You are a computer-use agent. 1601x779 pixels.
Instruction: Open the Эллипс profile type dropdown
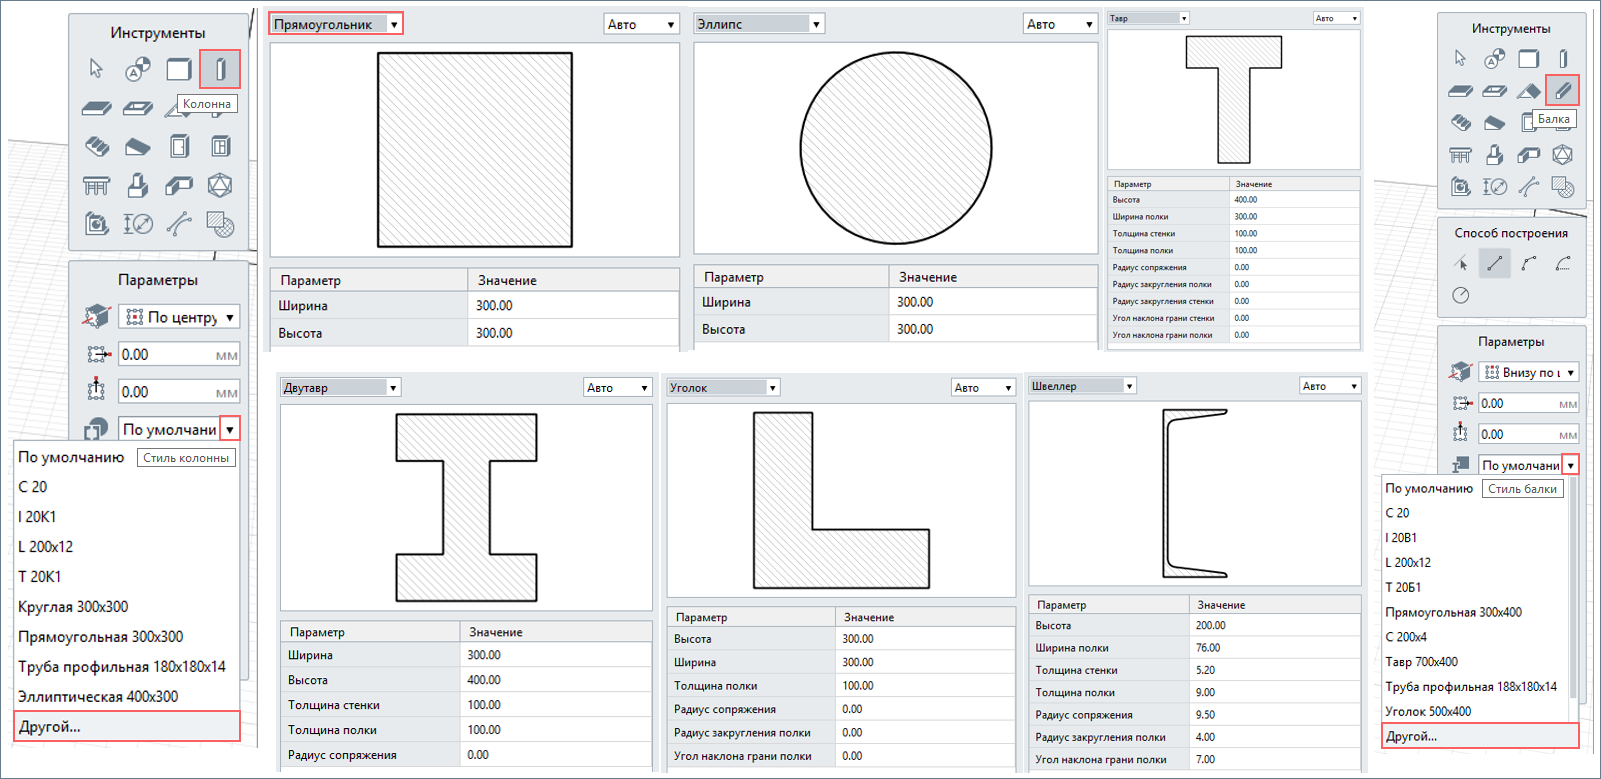759,24
